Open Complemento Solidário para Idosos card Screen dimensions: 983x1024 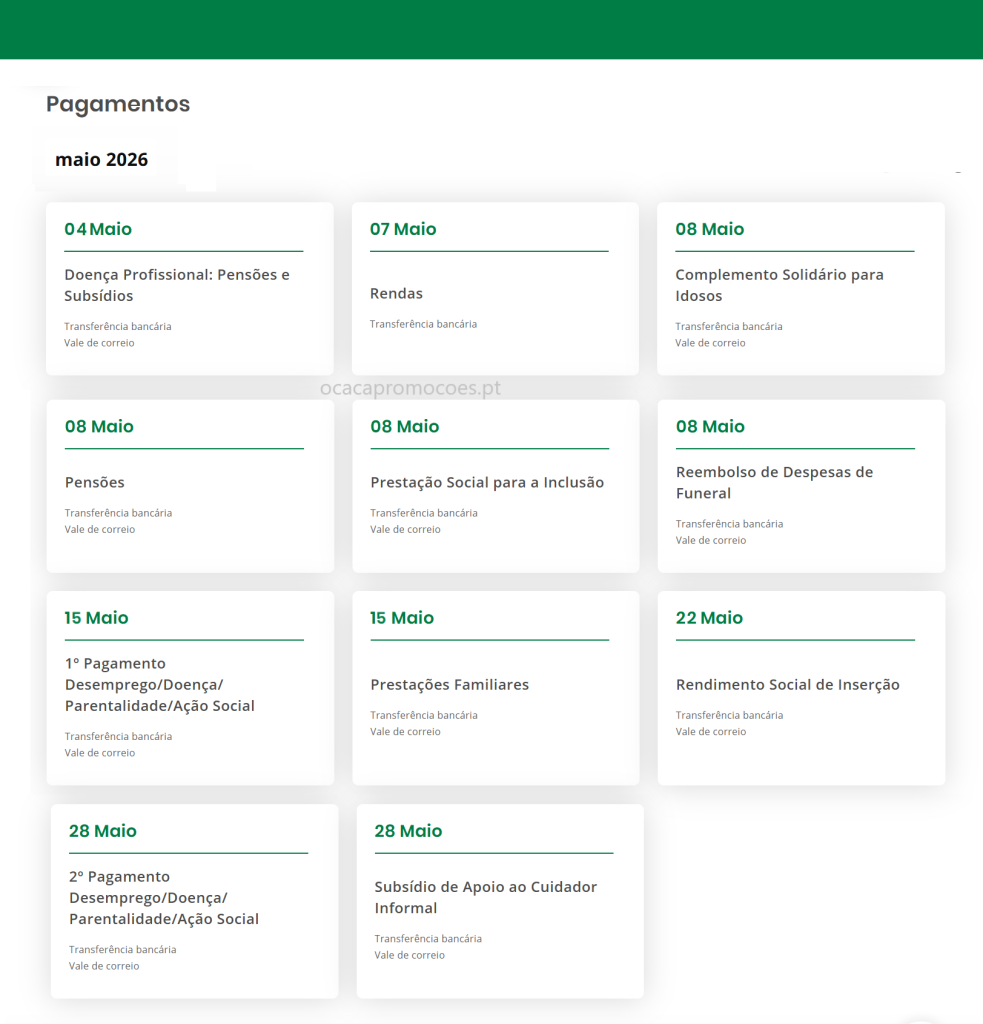tap(779, 285)
